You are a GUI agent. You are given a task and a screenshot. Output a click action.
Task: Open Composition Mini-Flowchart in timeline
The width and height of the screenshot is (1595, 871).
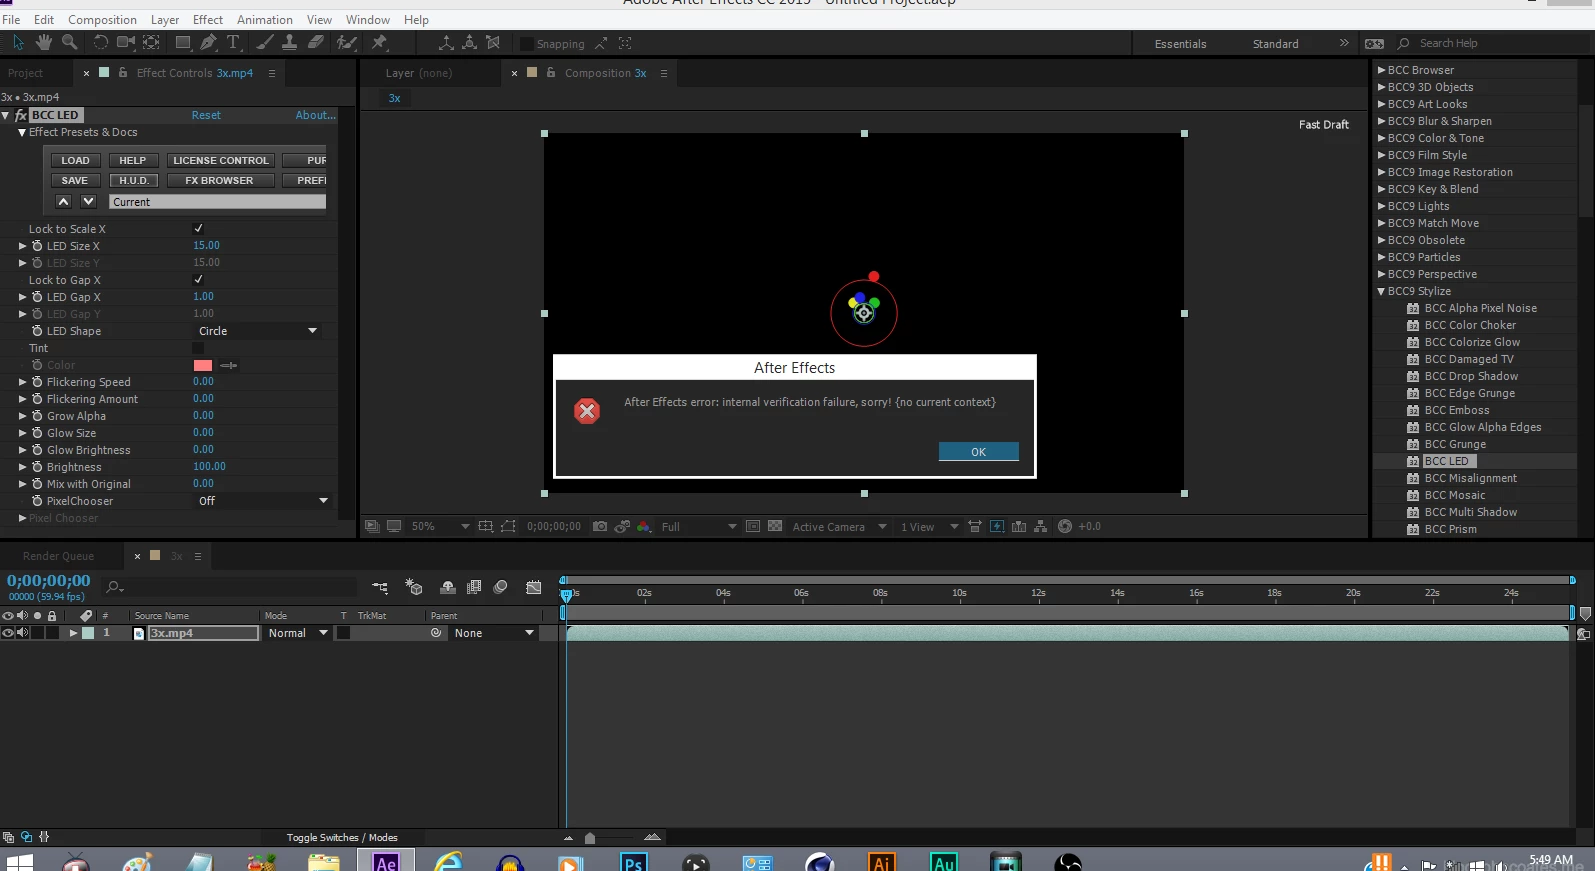pyautogui.click(x=380, y=588)
